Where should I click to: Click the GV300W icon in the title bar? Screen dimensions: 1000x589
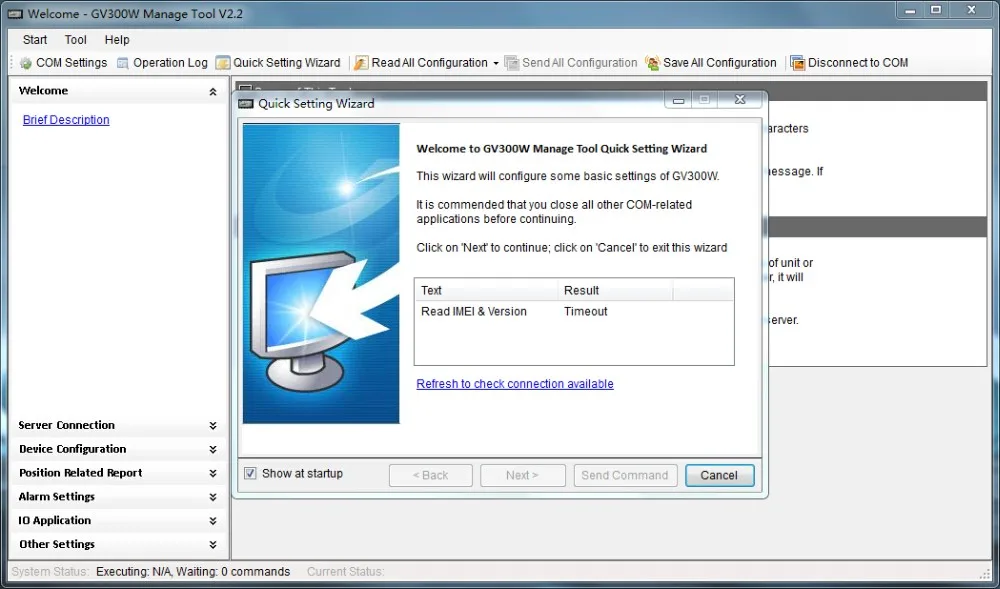[13, 13]
